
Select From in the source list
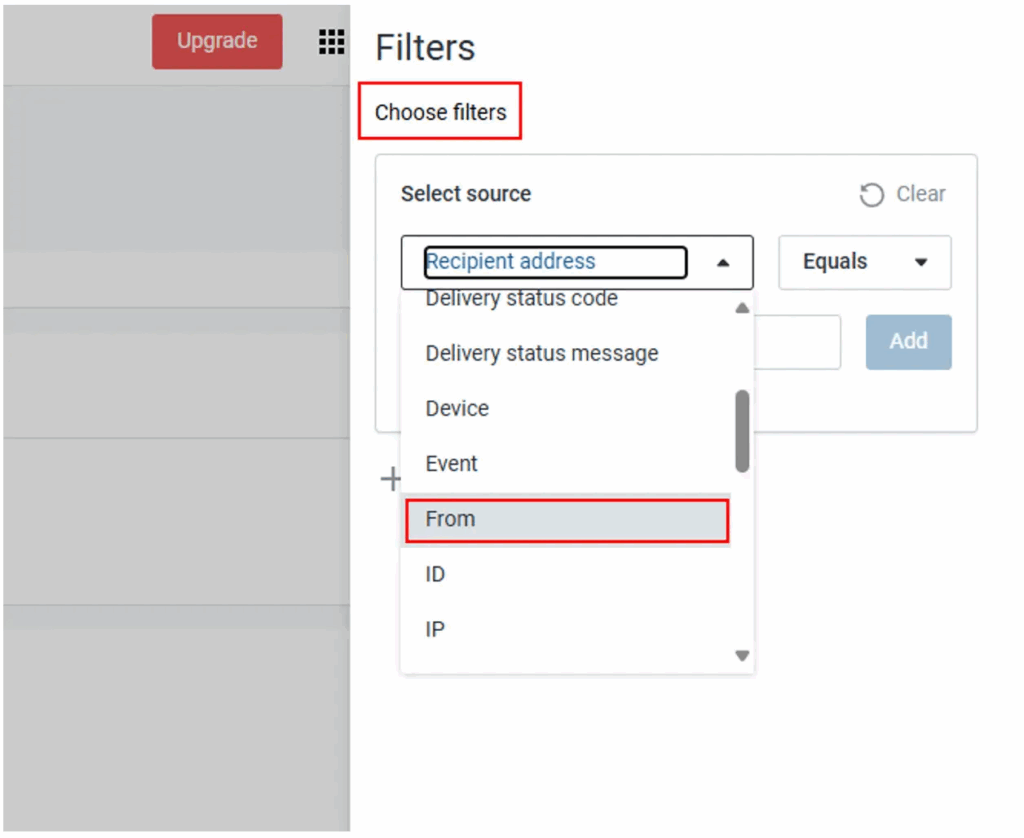[x=566, y=520]
